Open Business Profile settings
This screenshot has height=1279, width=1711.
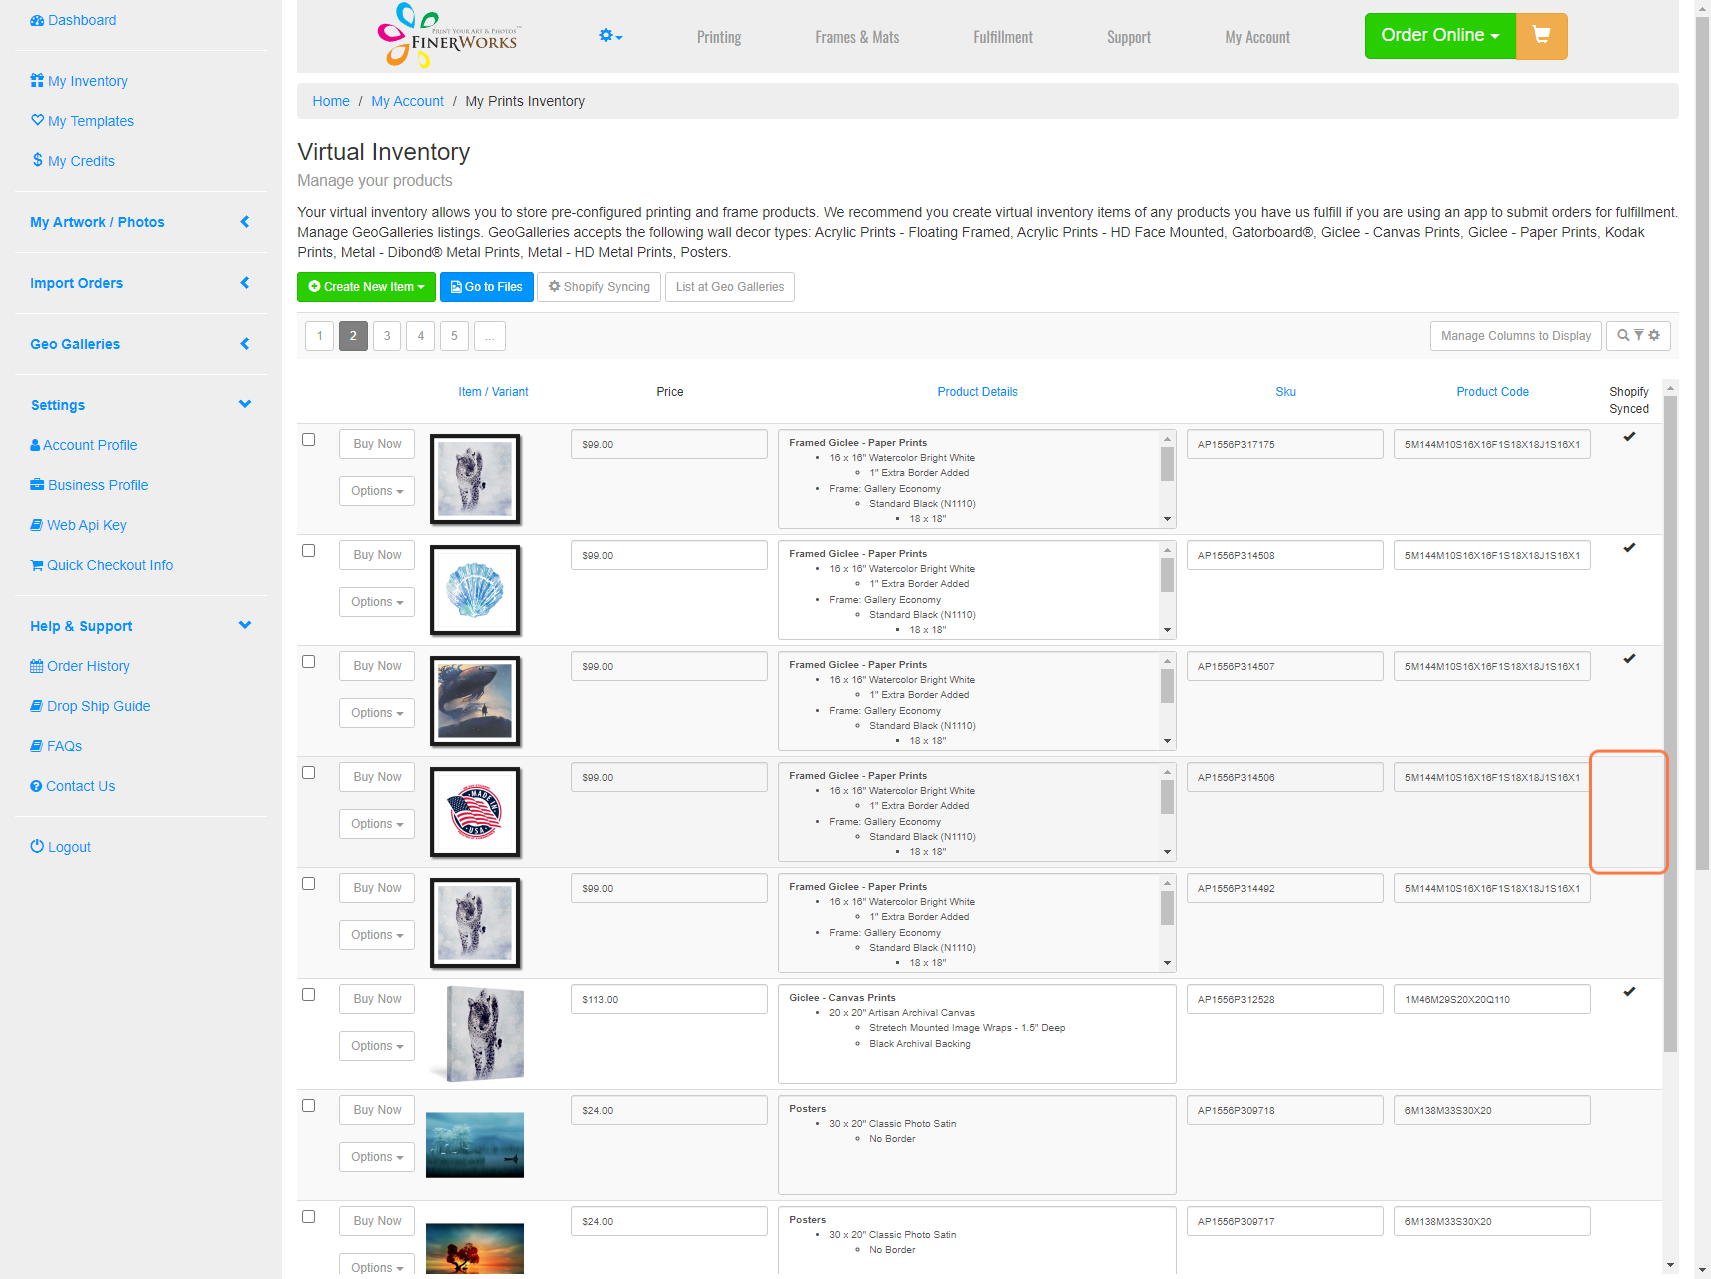(x=89, y=485)
